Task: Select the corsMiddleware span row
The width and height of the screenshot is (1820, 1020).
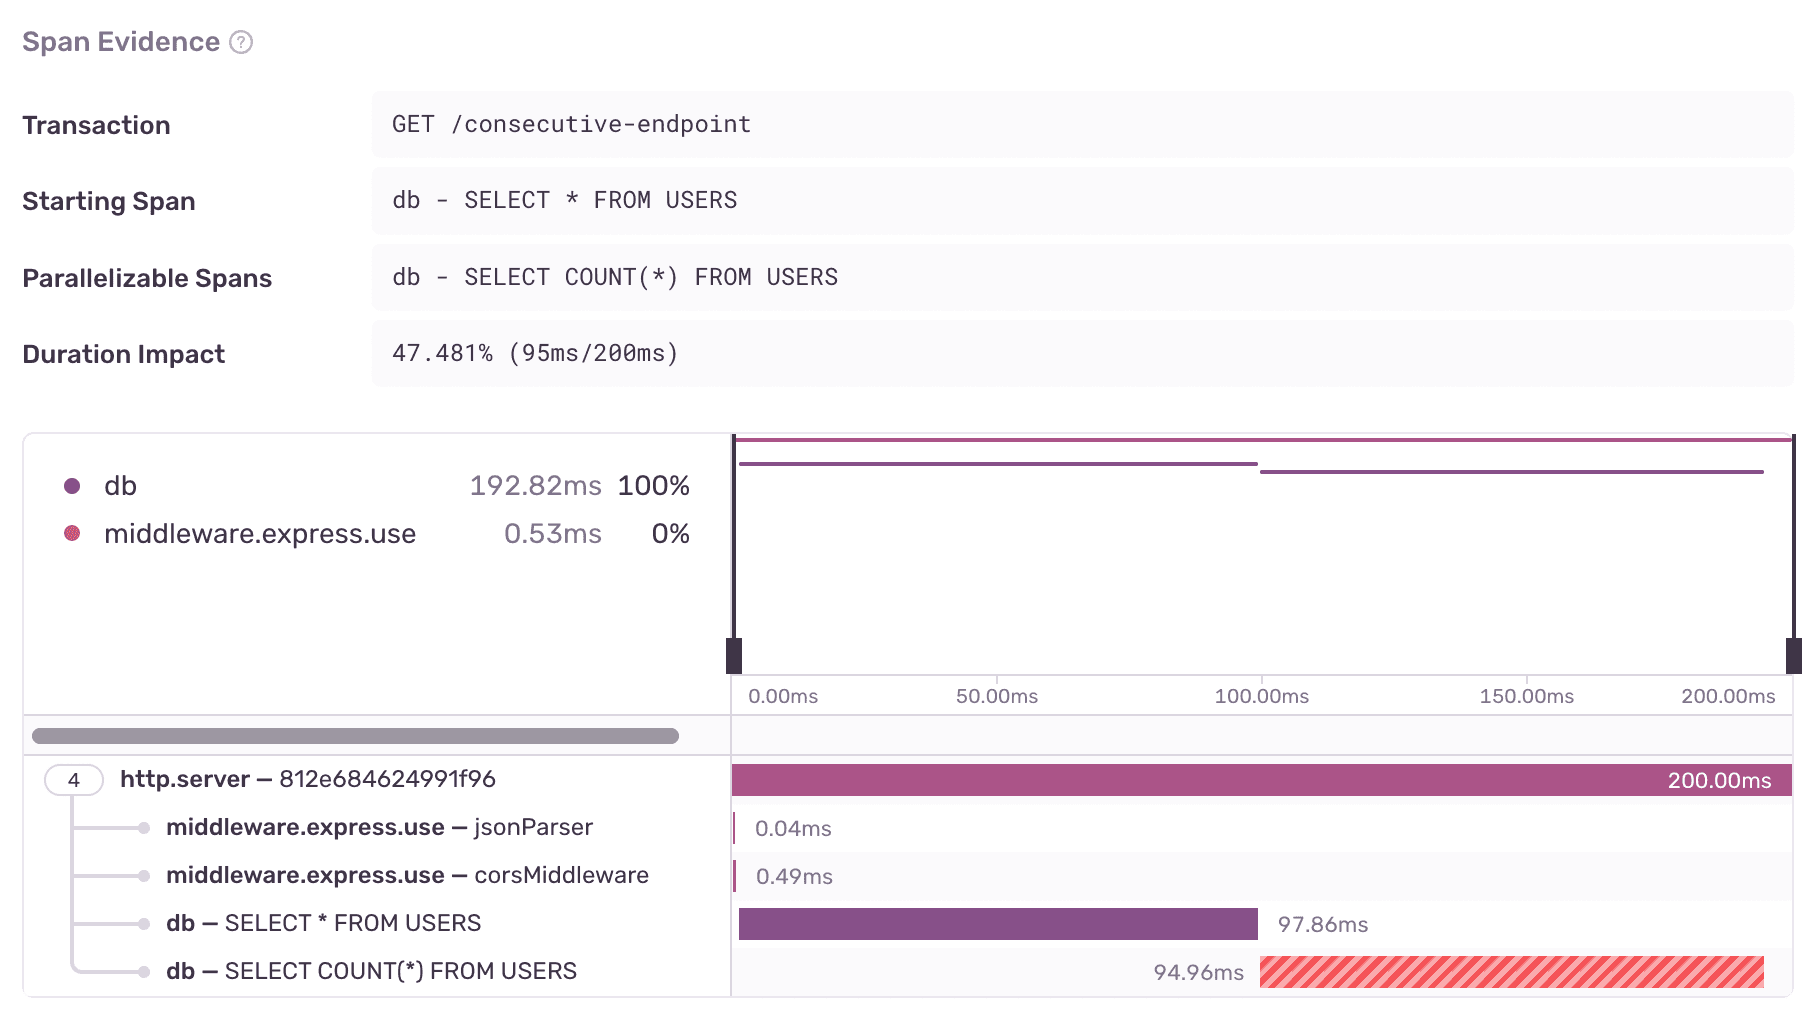Action: [407, 876]
